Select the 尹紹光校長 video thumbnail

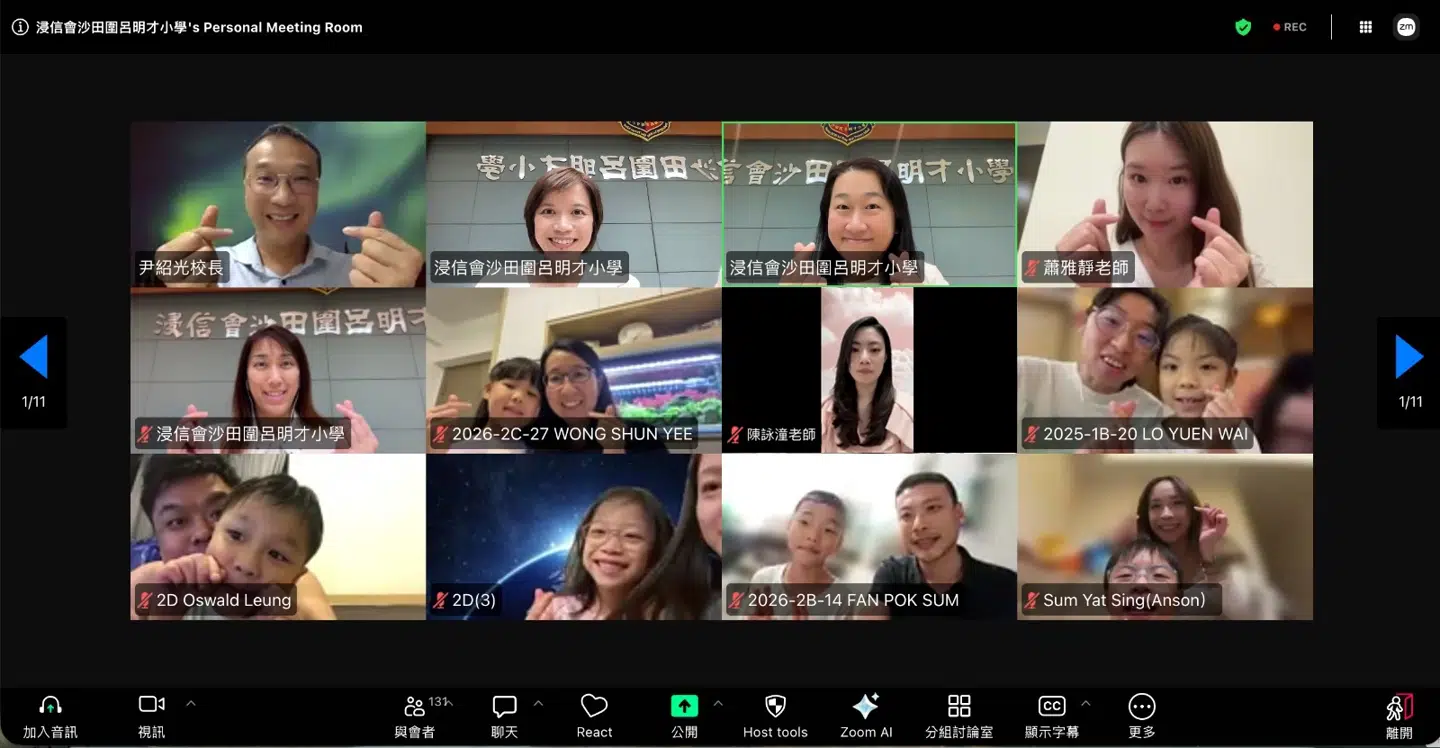click(278, 204)
